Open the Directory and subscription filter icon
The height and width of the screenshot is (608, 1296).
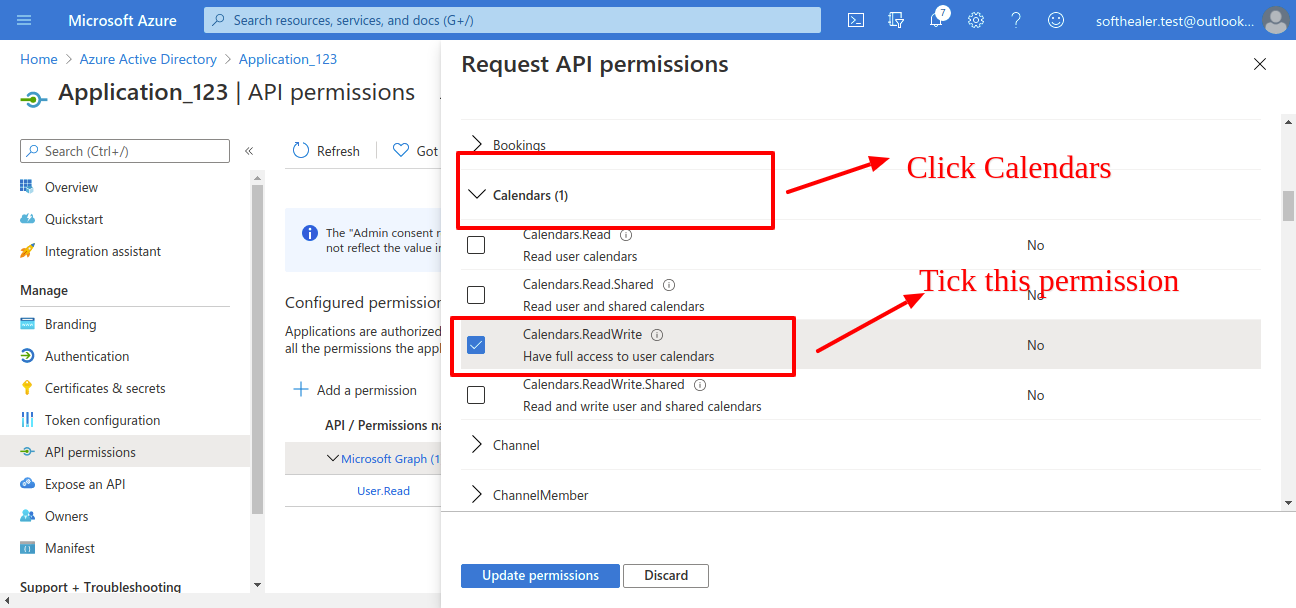[x=896, y=20]
